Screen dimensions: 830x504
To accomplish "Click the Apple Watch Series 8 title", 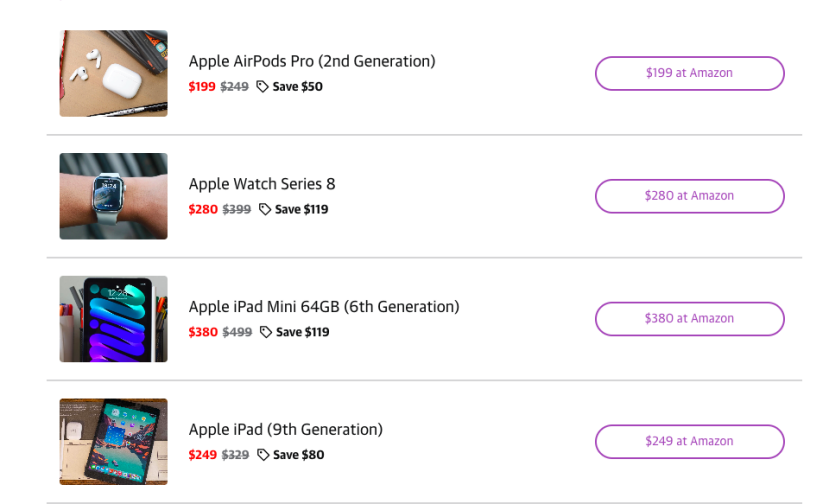I will [262, 184].
